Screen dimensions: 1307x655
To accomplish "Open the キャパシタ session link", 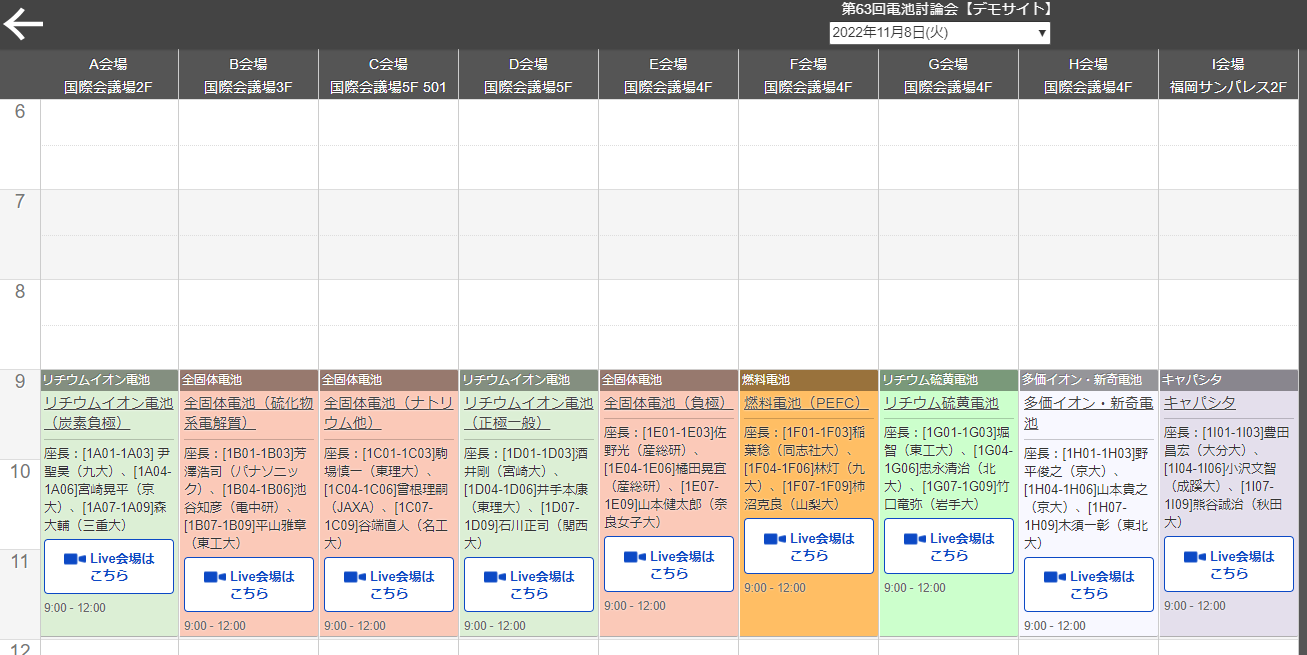I will (1199, 403).
